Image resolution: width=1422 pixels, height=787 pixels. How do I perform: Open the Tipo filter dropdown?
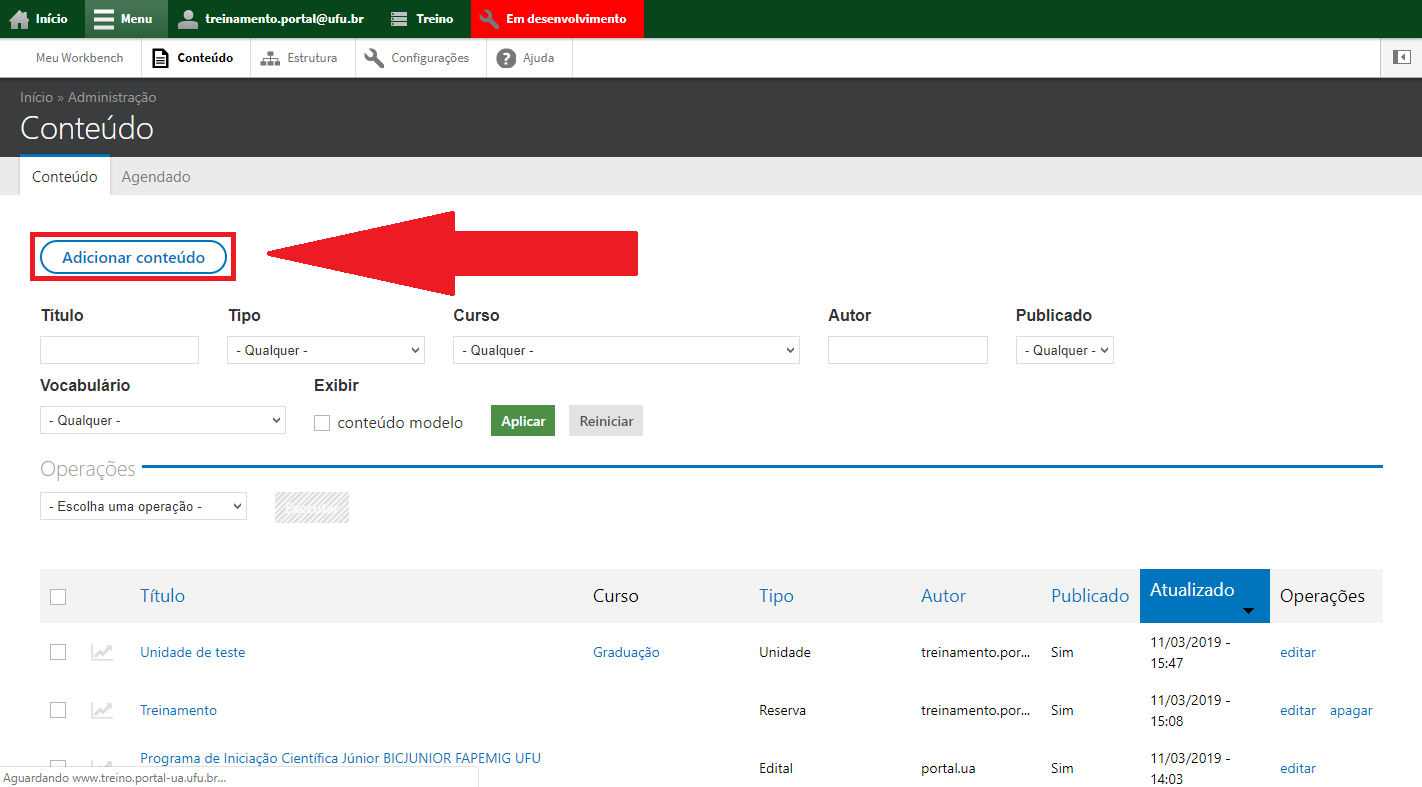(x=326, y=351)
